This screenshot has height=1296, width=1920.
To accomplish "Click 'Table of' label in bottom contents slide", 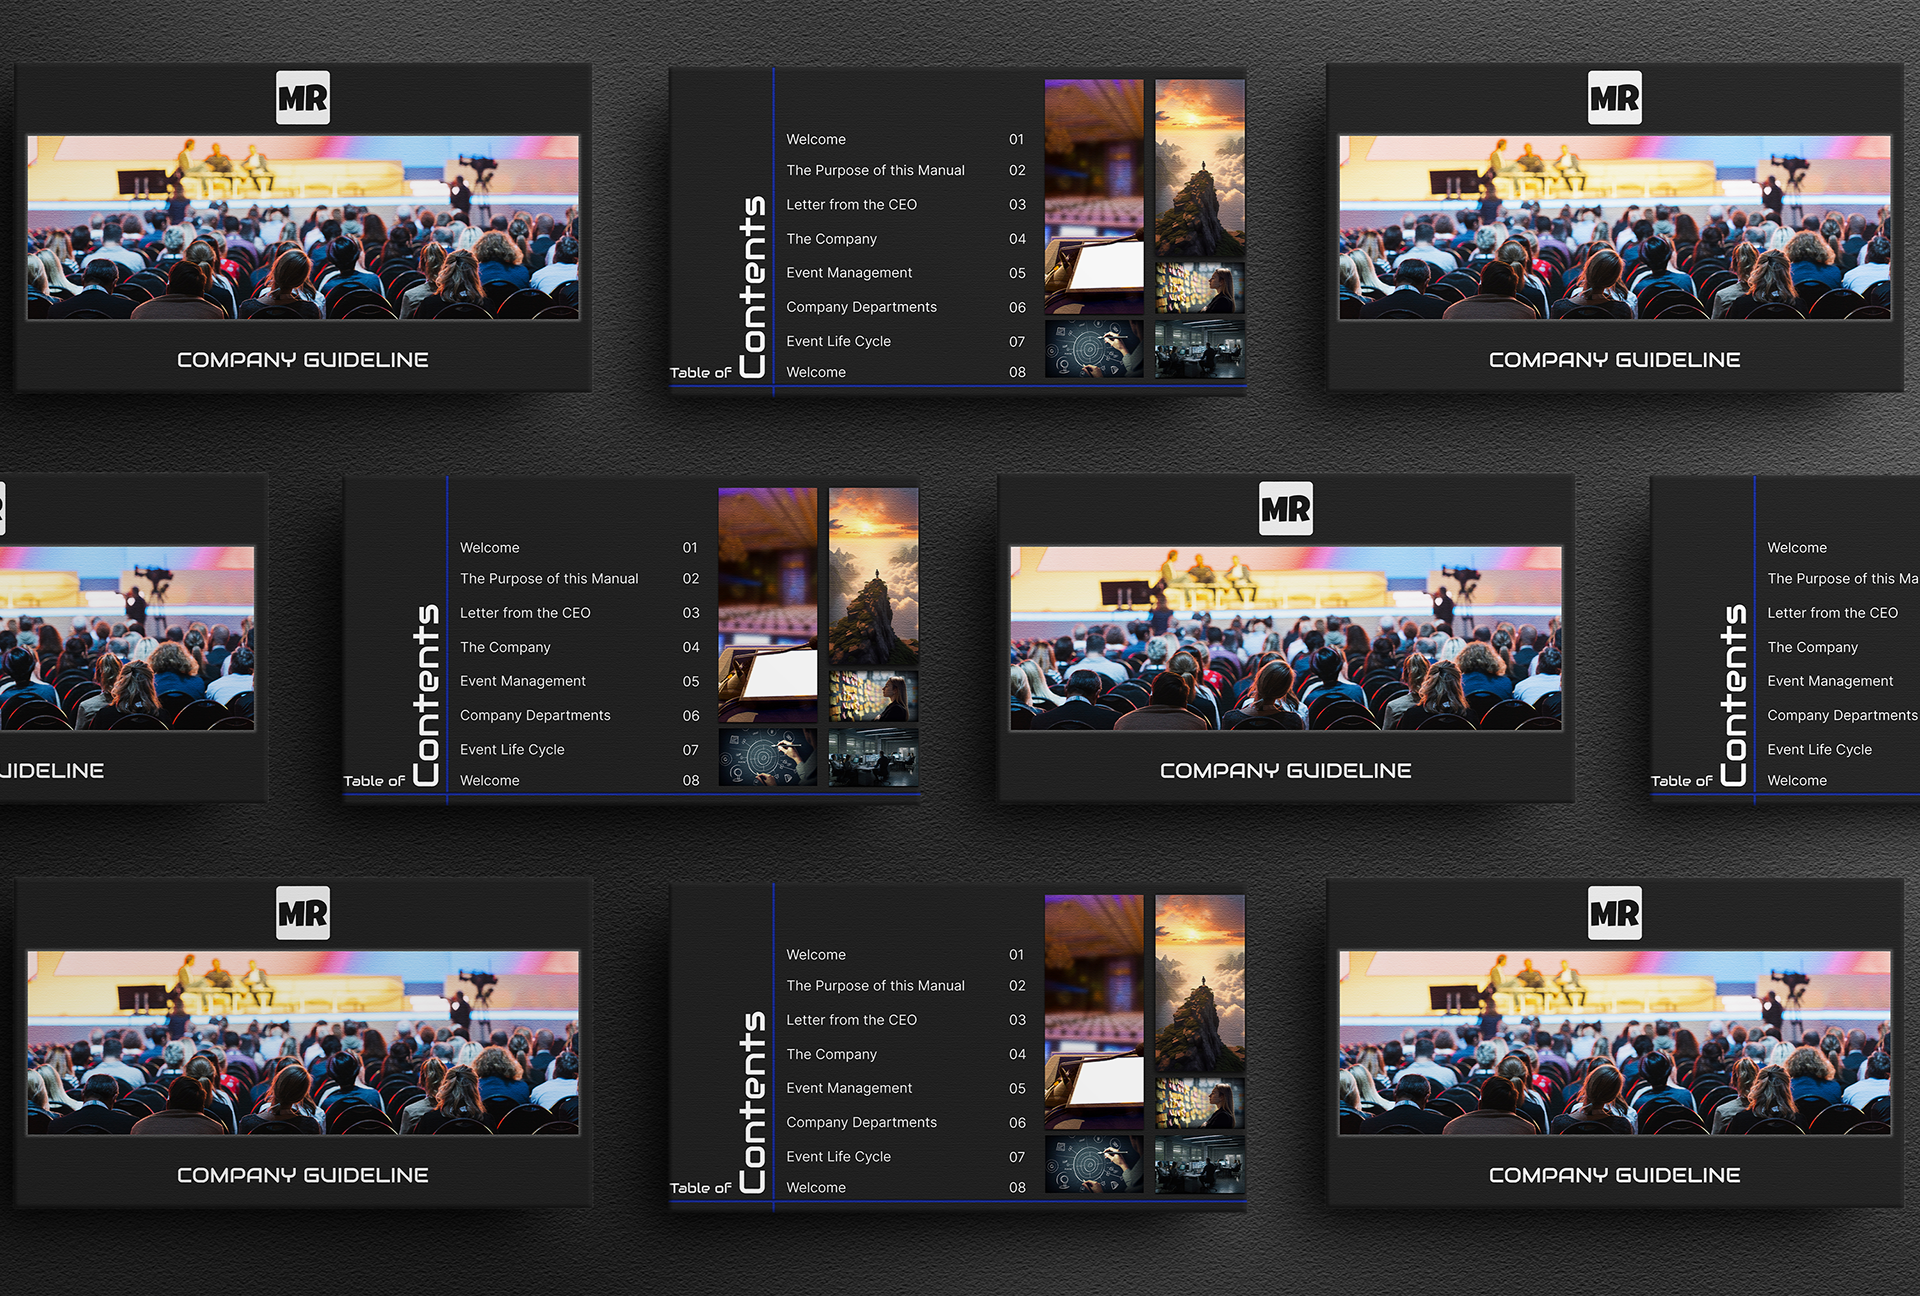I will [700, 1188].
